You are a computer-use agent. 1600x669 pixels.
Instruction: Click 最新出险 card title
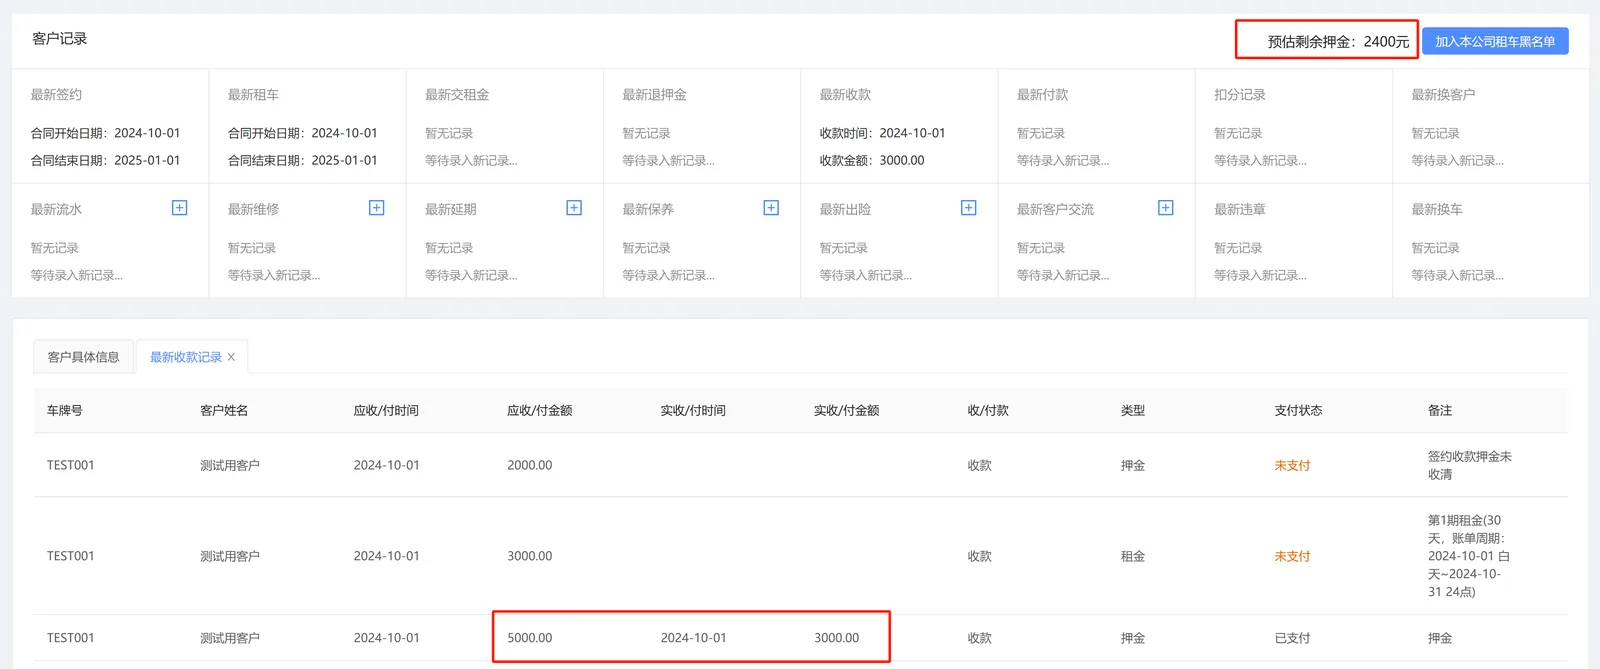point(845,209)
